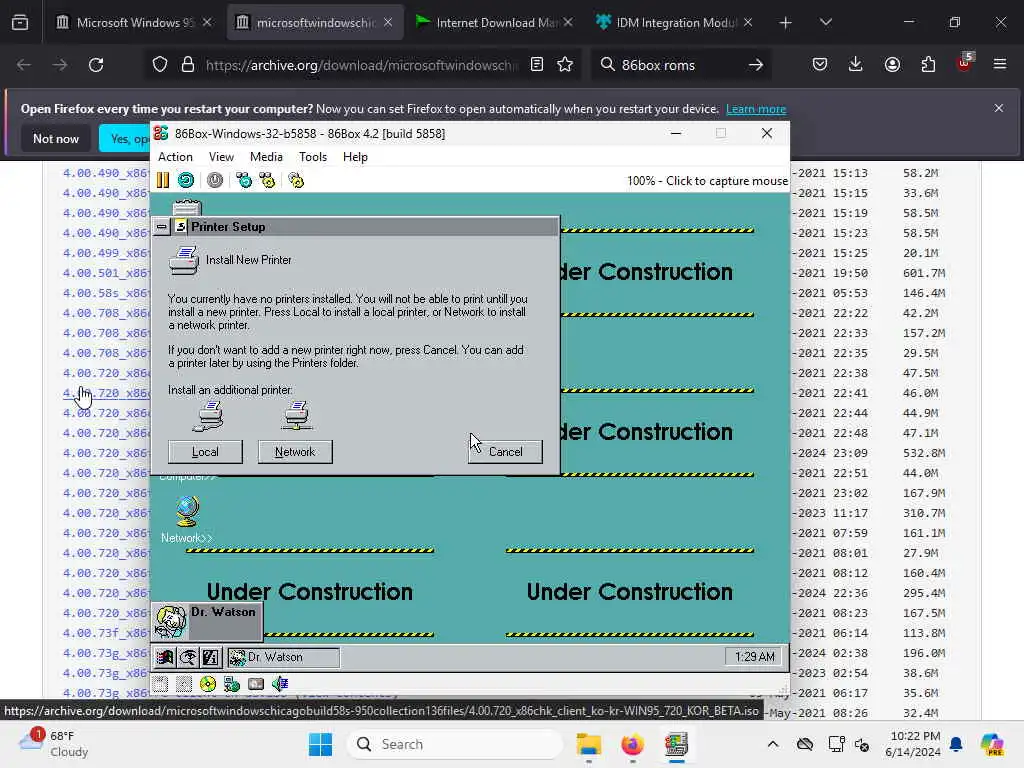Viewport: 1024px width, 768px height.
Task: Go back to previous page
Action: pyautogui.click(x=24, y=65)
